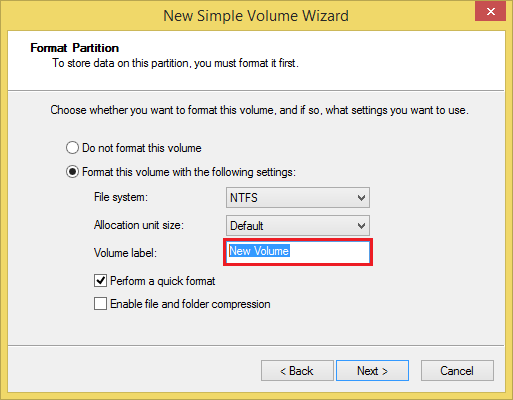Screen dimensions: 513x400
Task: Click the 'File system:' caption text
Action: pos(121,197)
